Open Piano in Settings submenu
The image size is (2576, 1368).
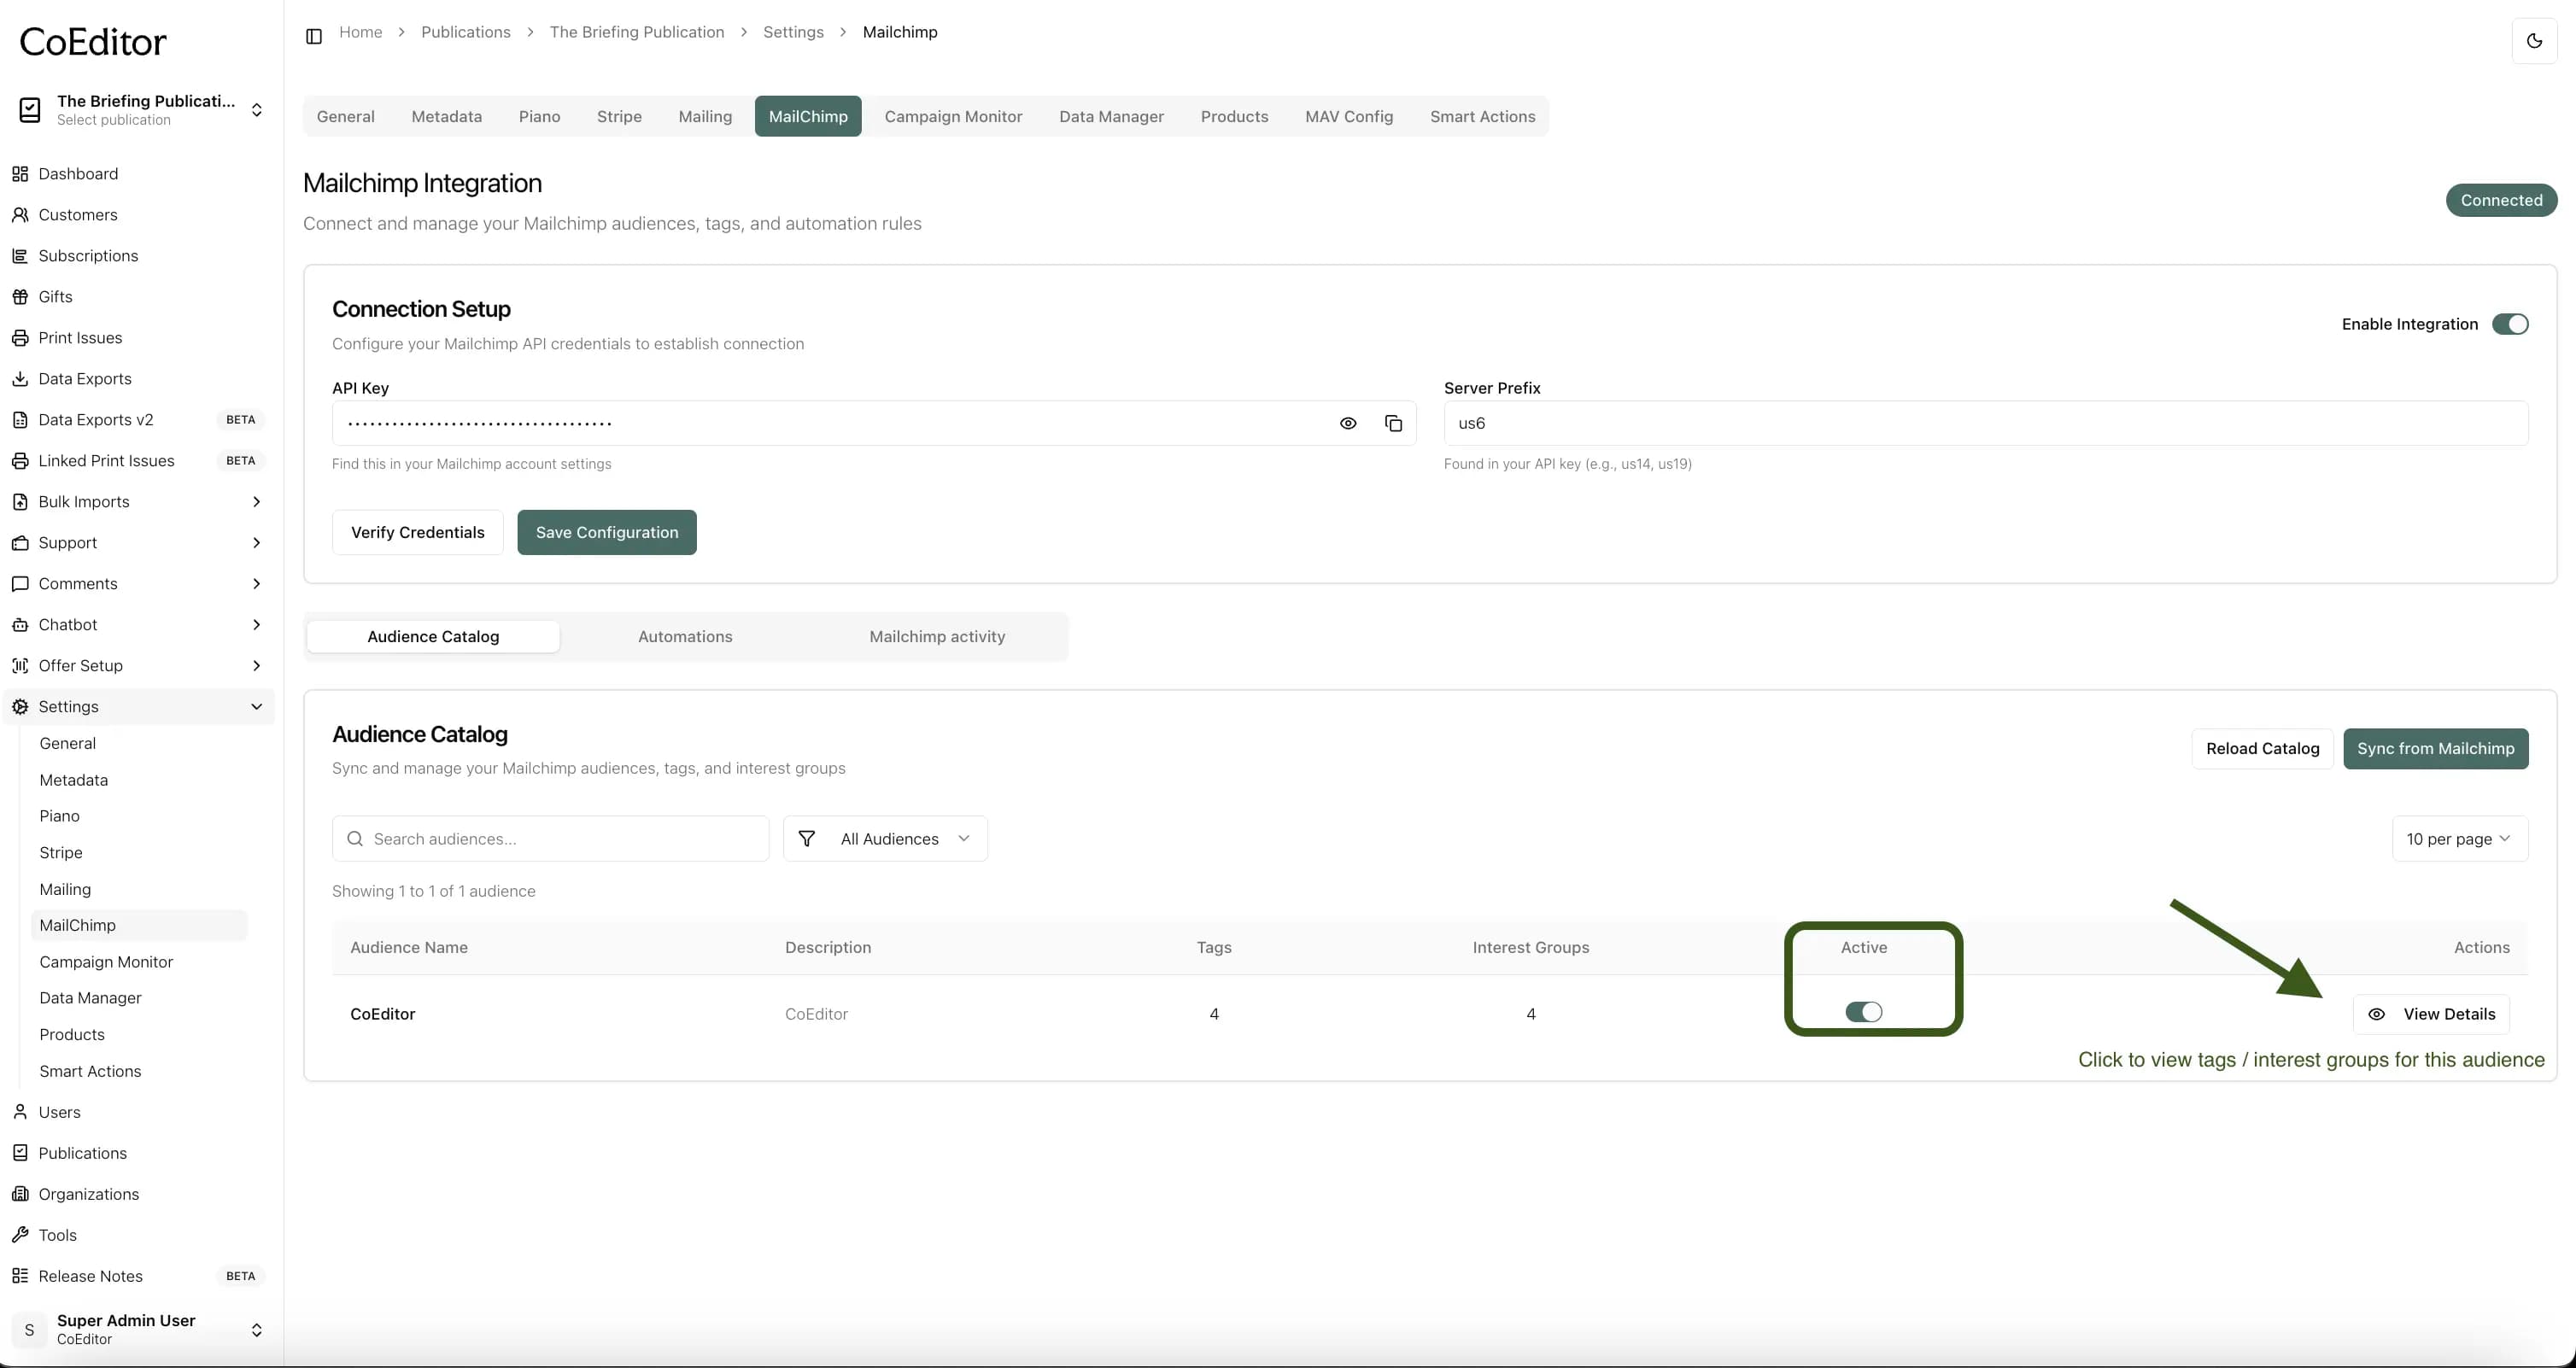[x=59, y=816]
